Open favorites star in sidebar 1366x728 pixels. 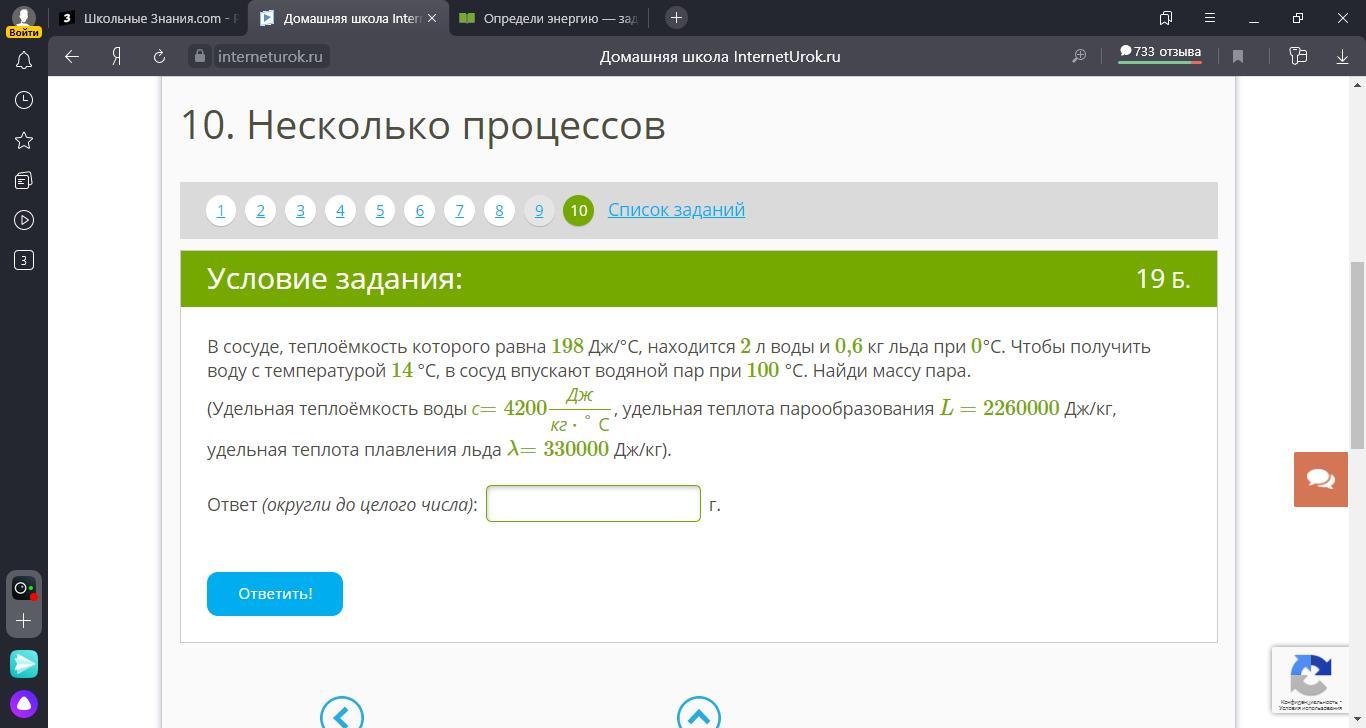[x=24, y=140]
